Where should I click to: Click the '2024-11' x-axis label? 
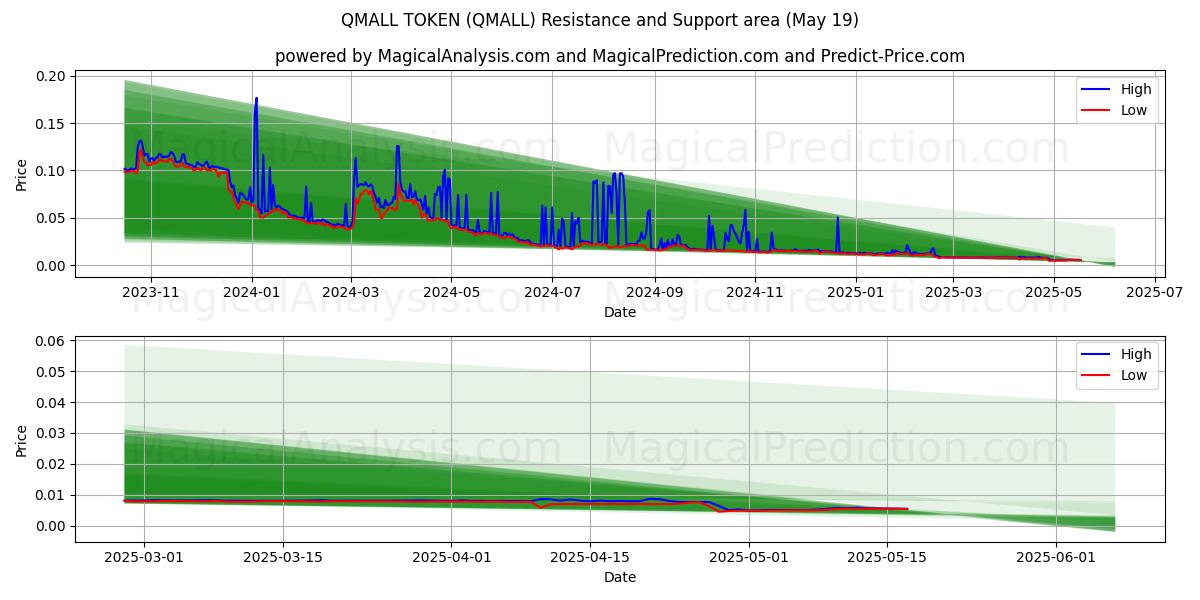755,292
